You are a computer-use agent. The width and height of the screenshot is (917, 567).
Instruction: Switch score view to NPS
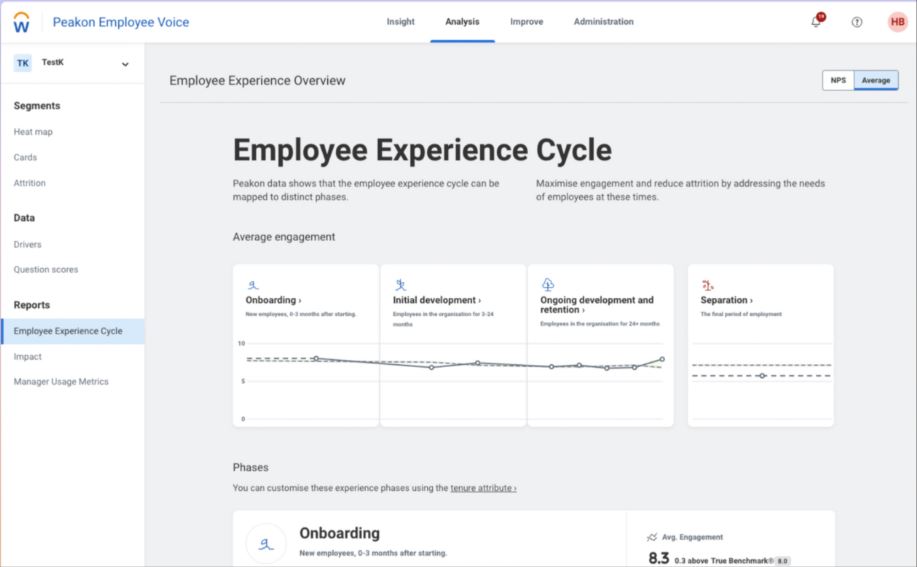coord(838,80)
